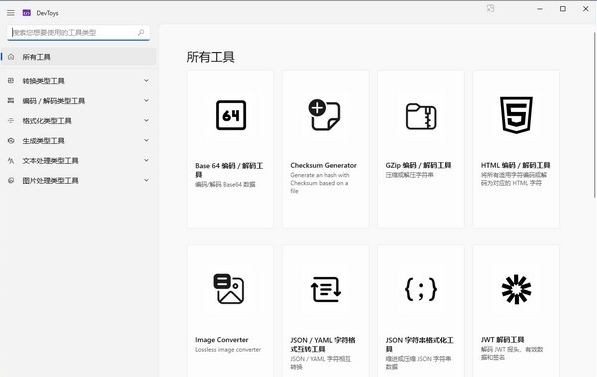The image size is (597, 377).
Task: Click the Checksum Generator file-plus icon
Action: click(x=324, y=115)
